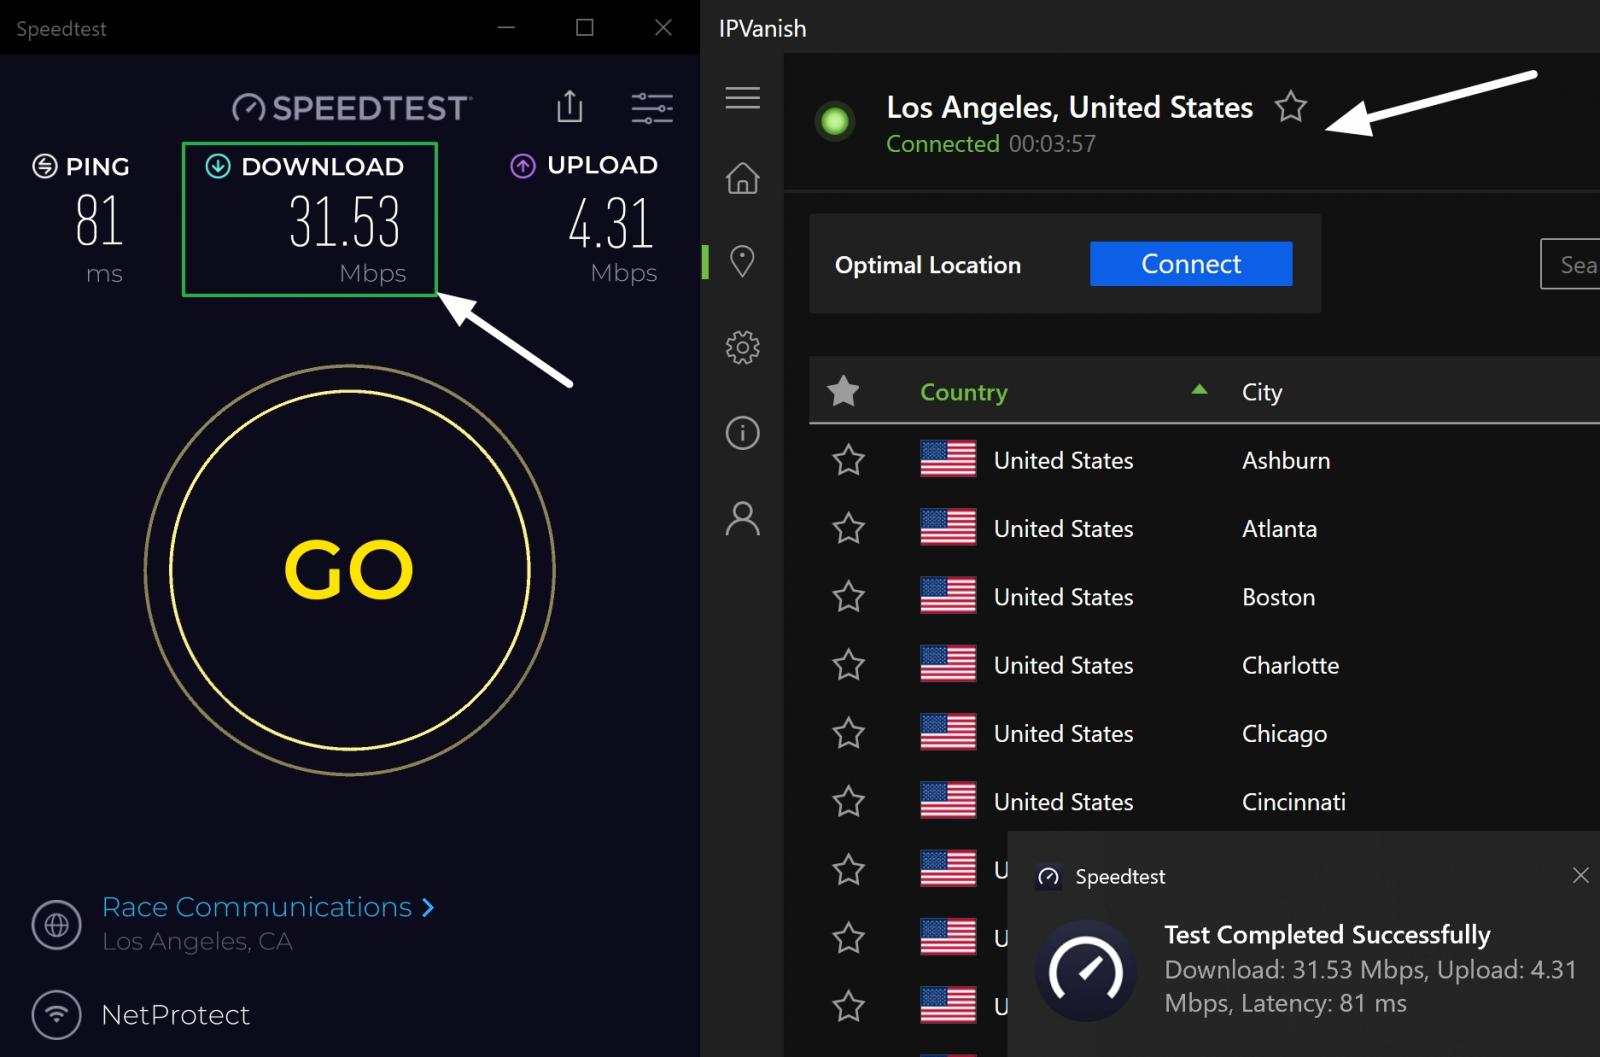Connect to the Optimal Location
This screenshot has height=1057, width=1600.
click(1190, 263)
